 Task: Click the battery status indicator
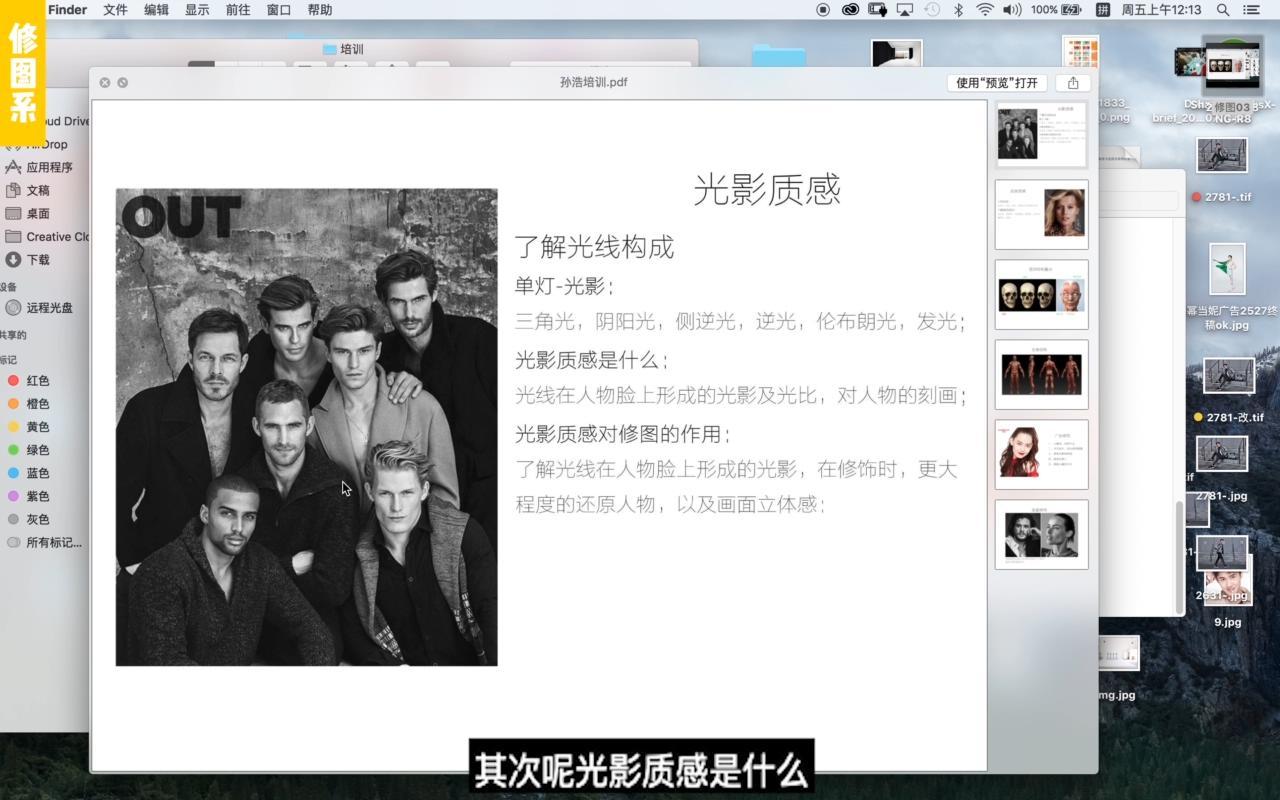pos(1058,10)
